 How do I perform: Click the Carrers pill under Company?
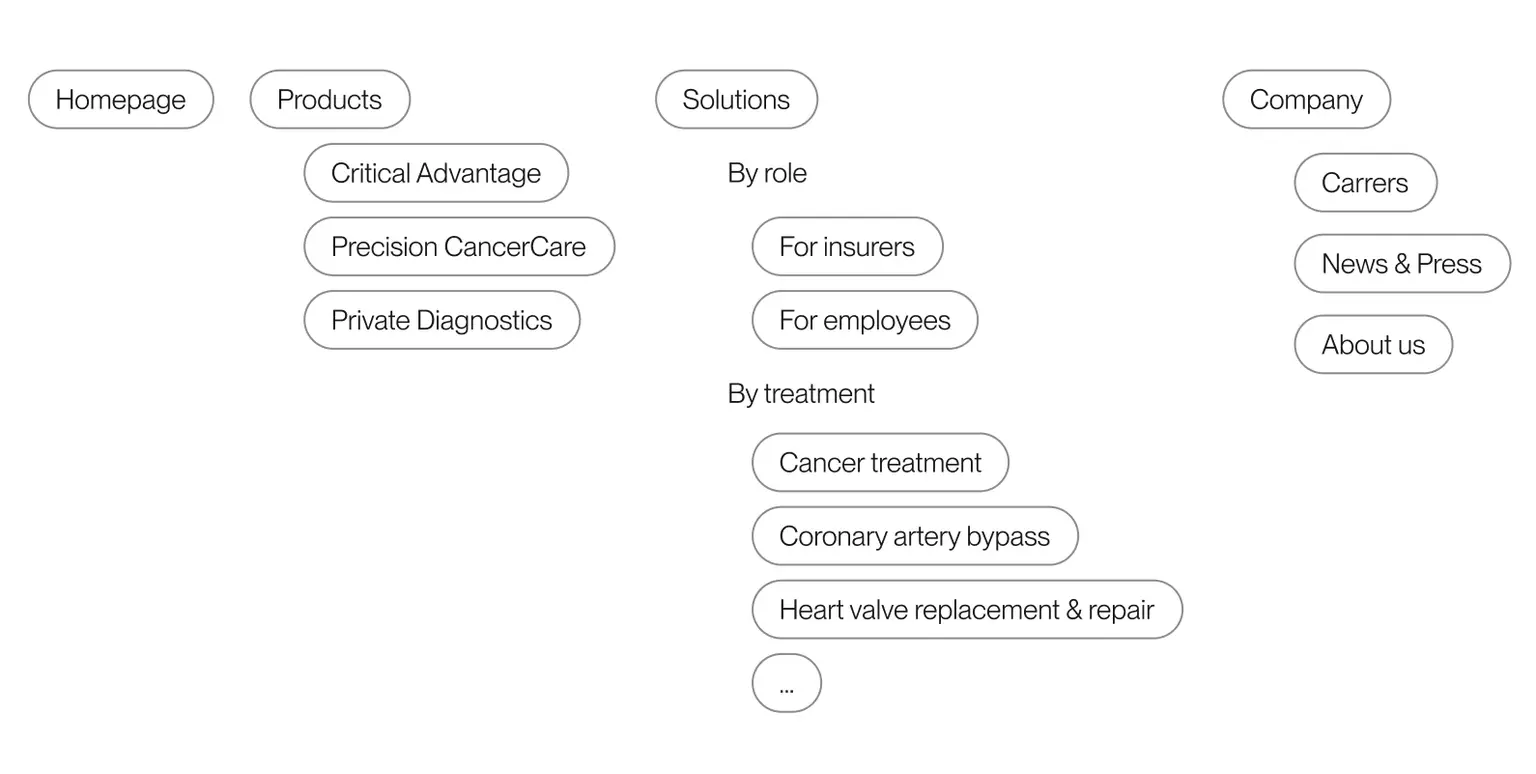[1365, 183]
